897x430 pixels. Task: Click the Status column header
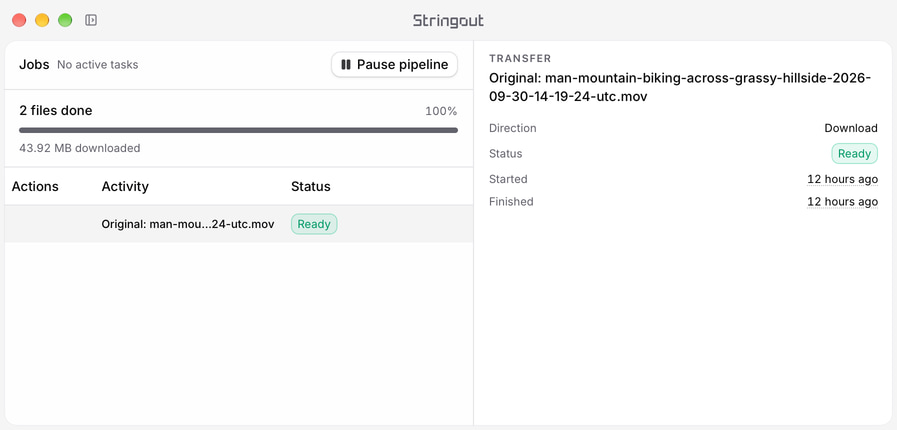click(311, 186)
